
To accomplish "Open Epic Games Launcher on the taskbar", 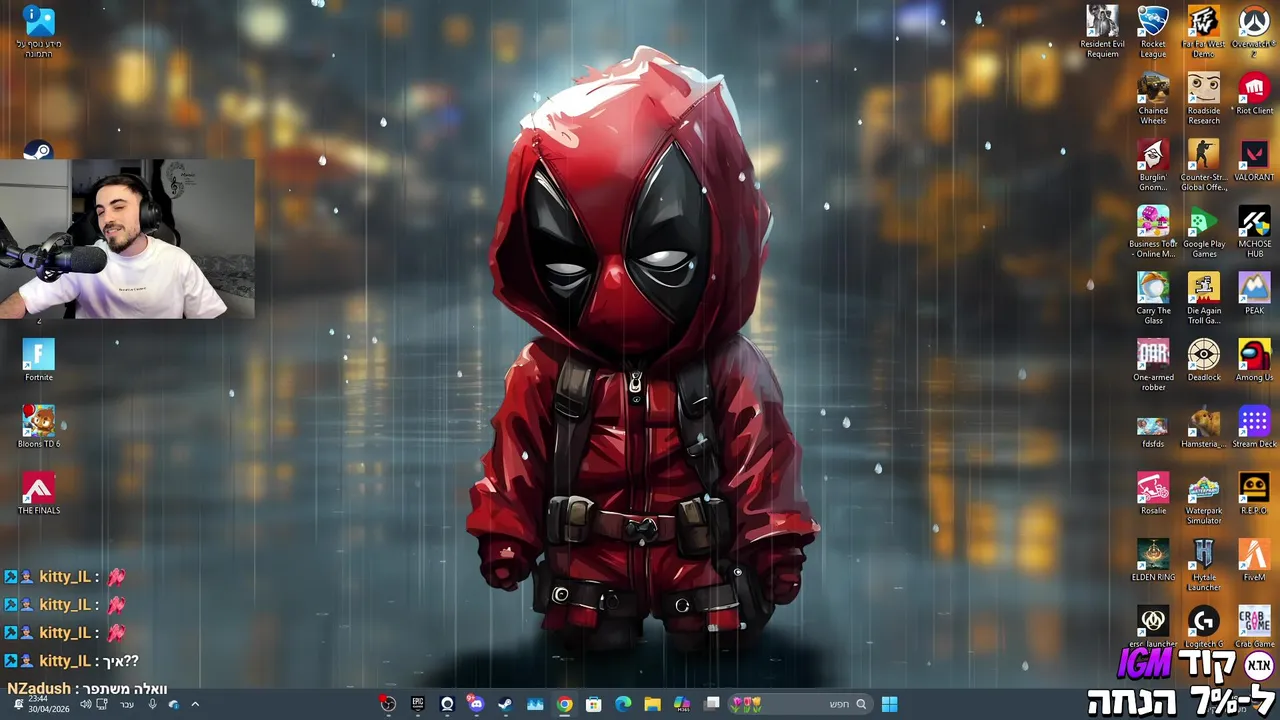I will pos(417,704).
